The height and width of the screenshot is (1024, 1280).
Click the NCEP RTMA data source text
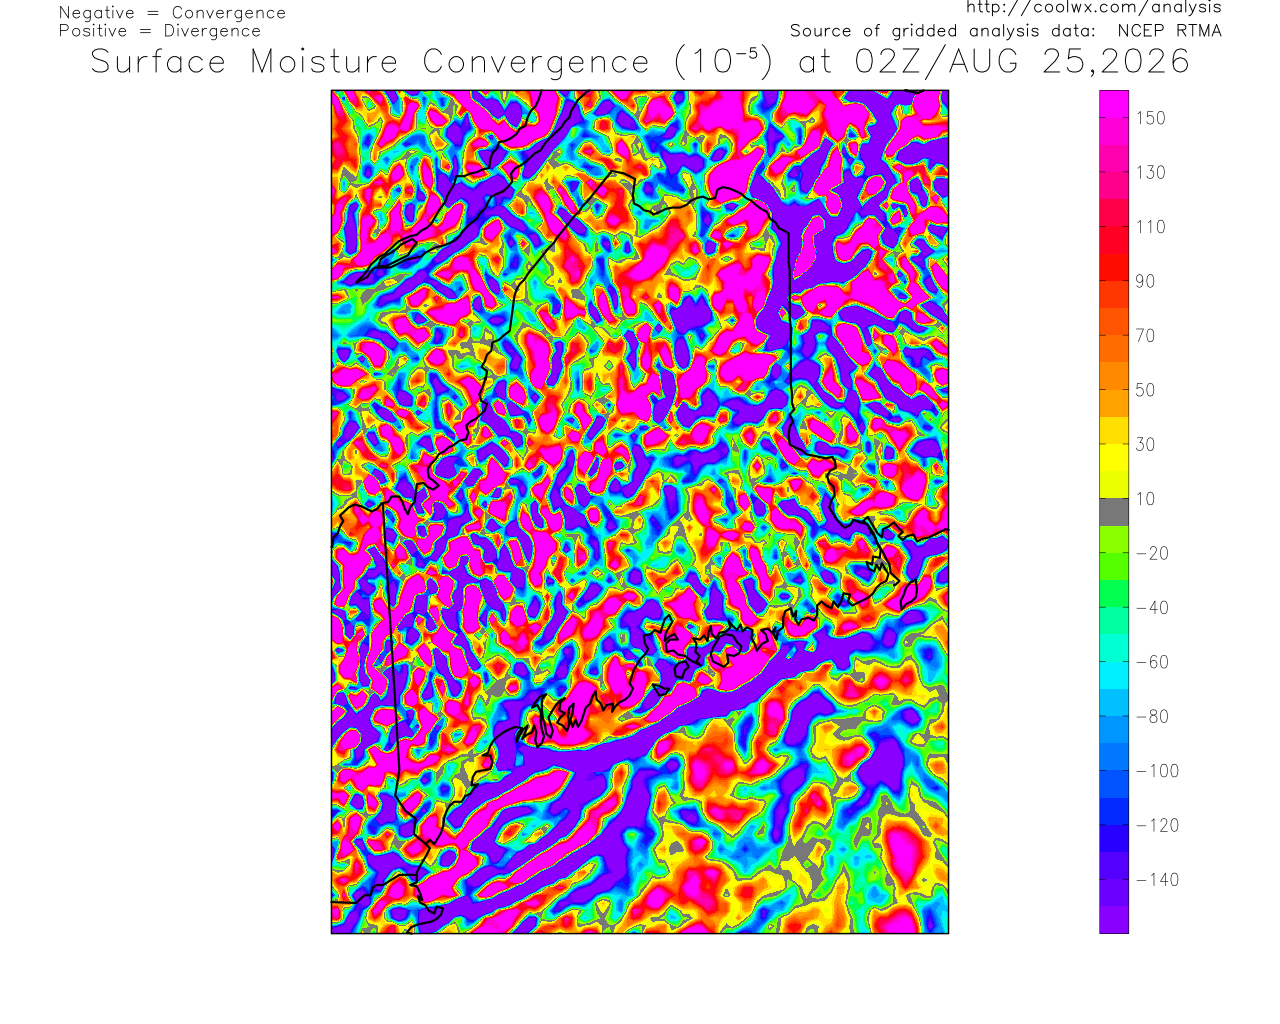point(1169,31)
